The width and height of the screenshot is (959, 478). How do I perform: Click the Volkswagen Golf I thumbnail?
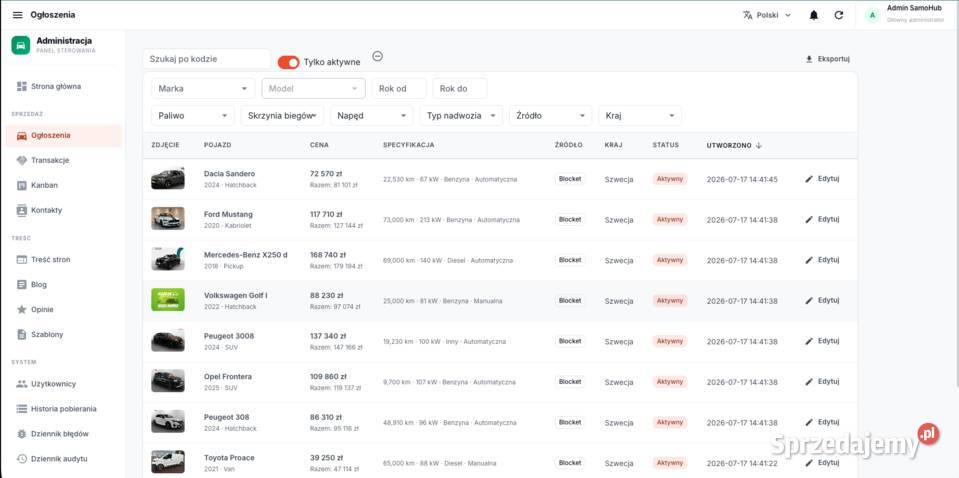(168, 300)
